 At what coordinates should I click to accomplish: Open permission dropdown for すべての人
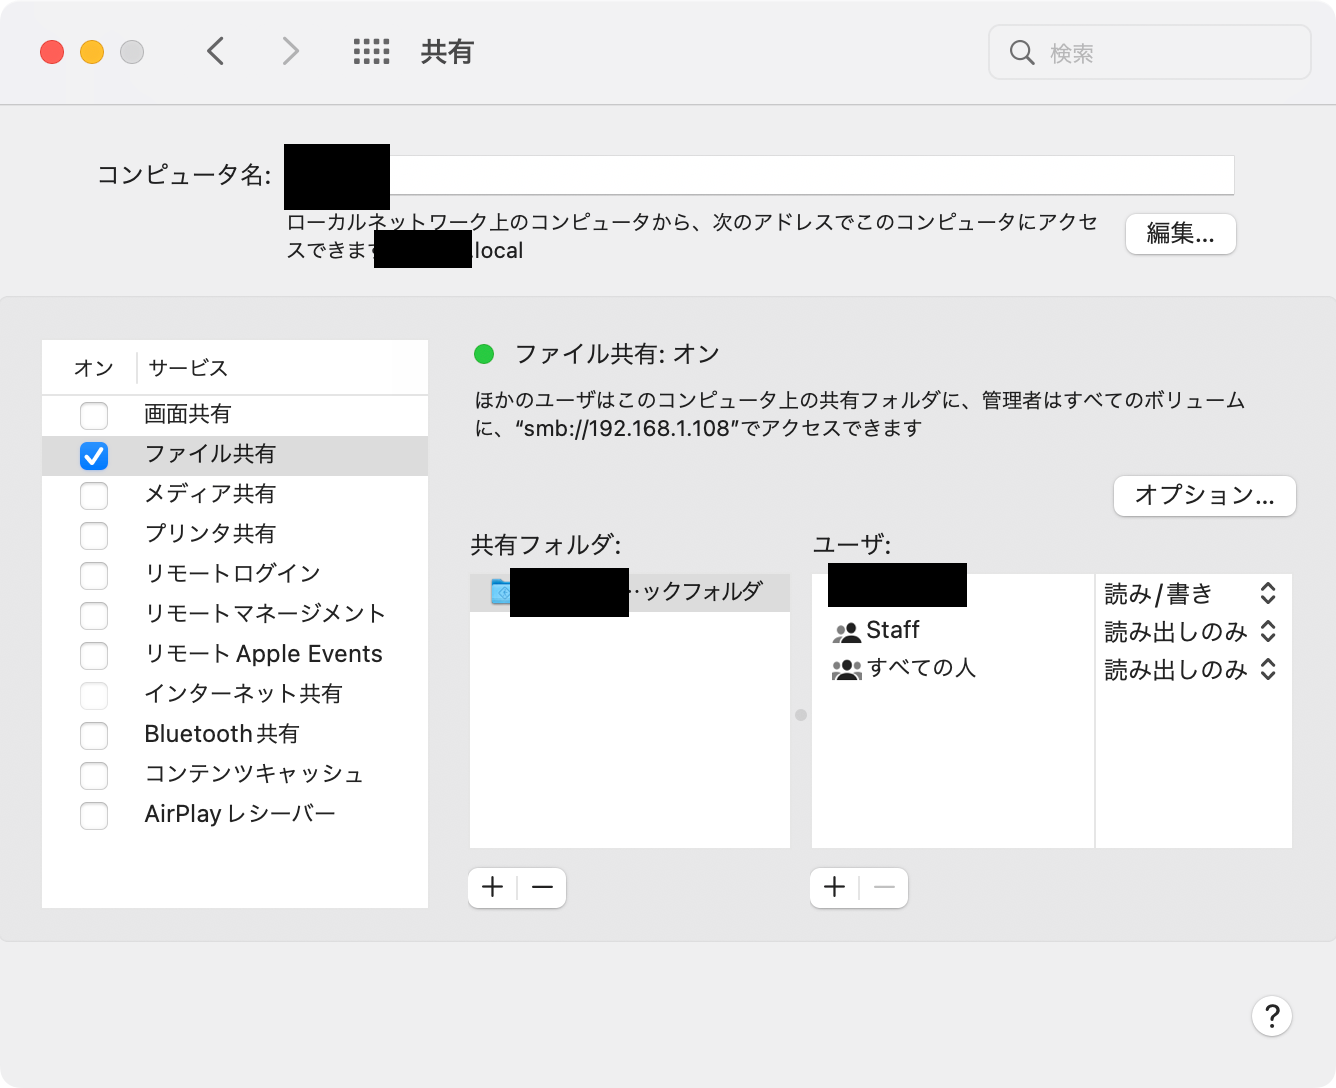(x=1267, y=670)
